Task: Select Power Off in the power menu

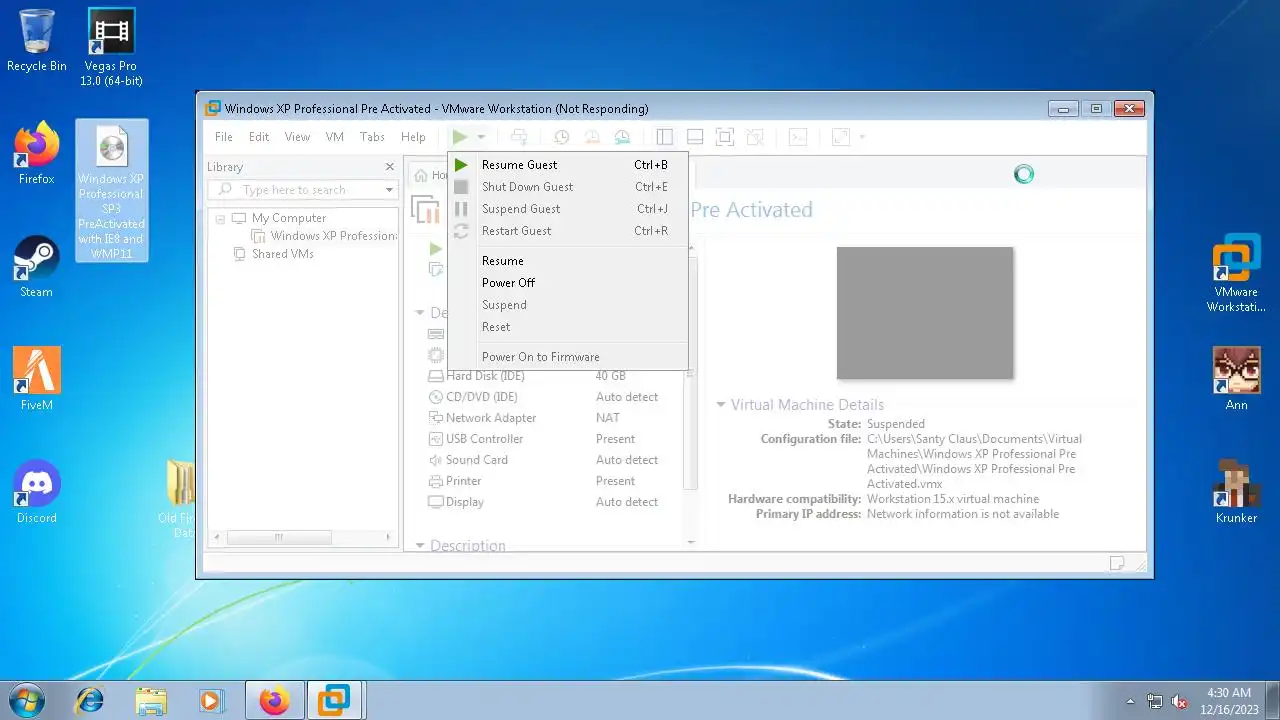Action: pos(567,283)
